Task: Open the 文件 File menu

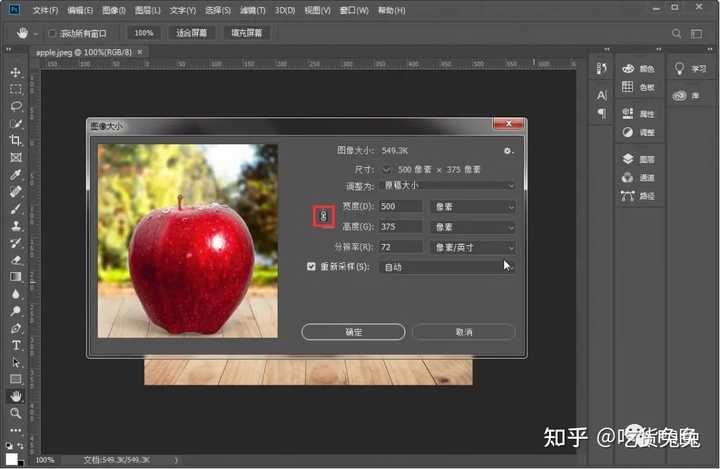Action: point(45,10)
